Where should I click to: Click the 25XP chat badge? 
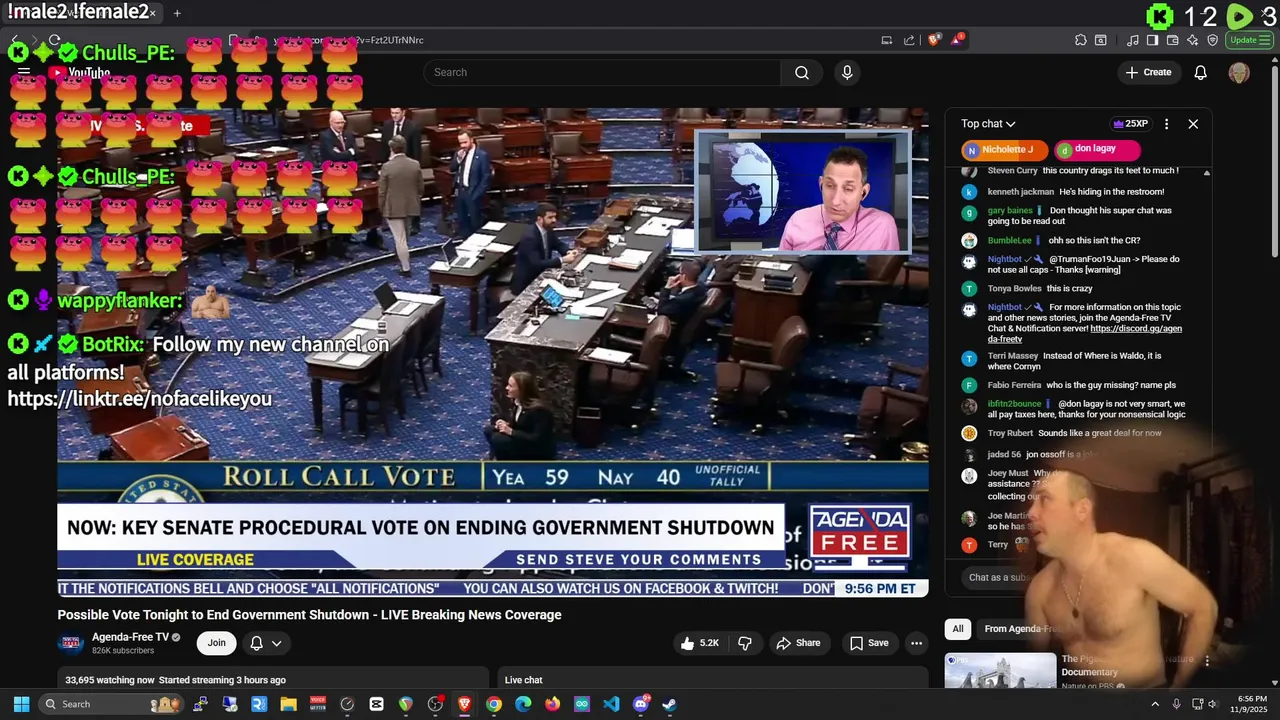[1130, 124]
